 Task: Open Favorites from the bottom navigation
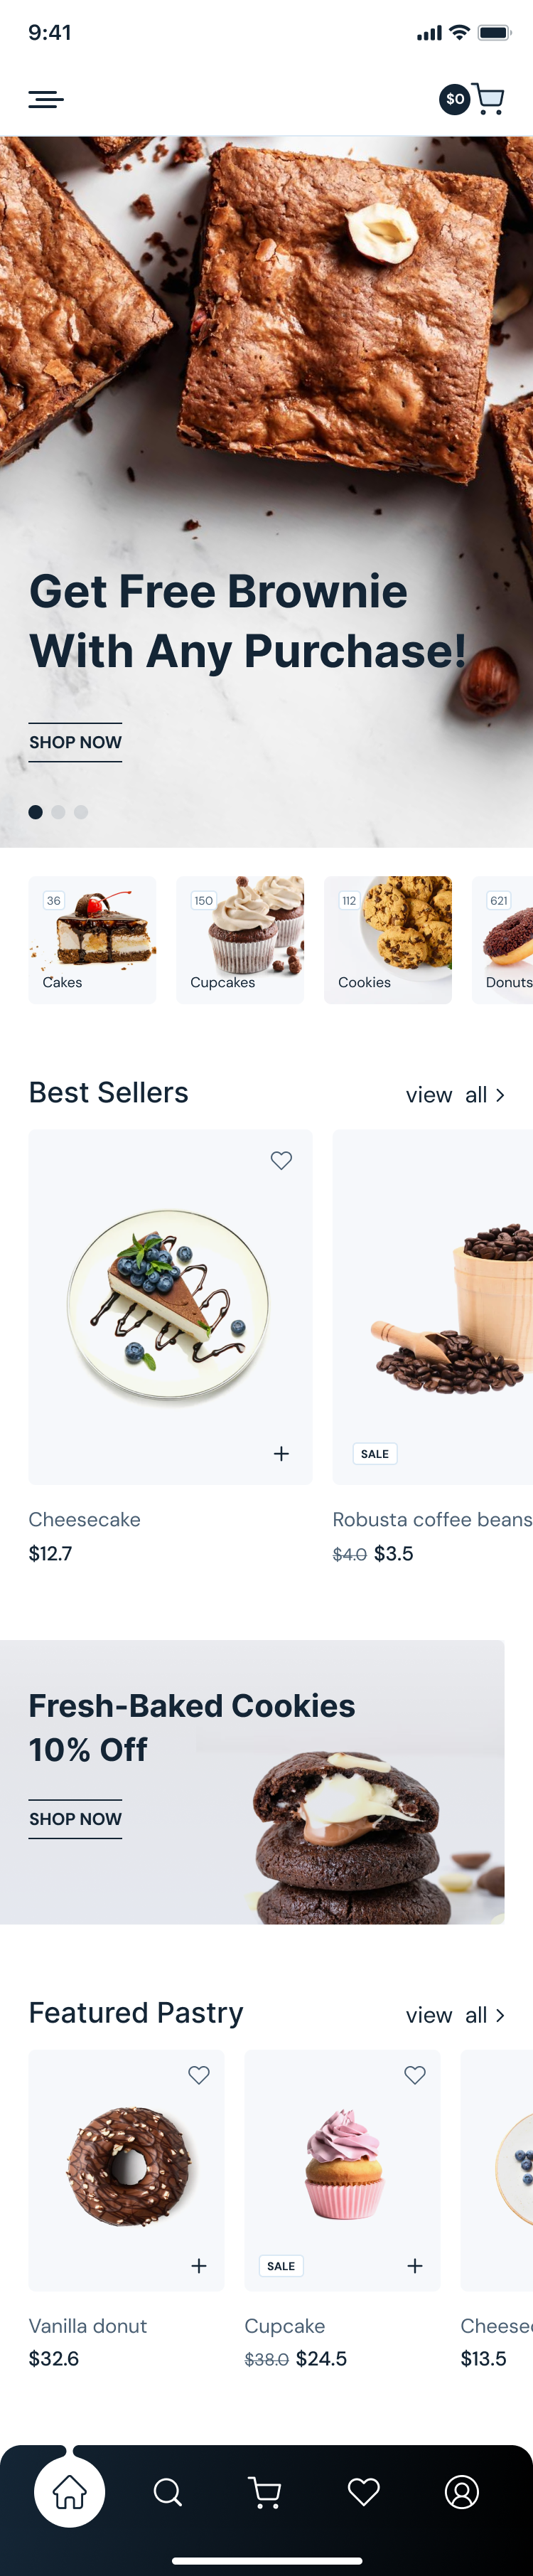tap(363, 2492)
